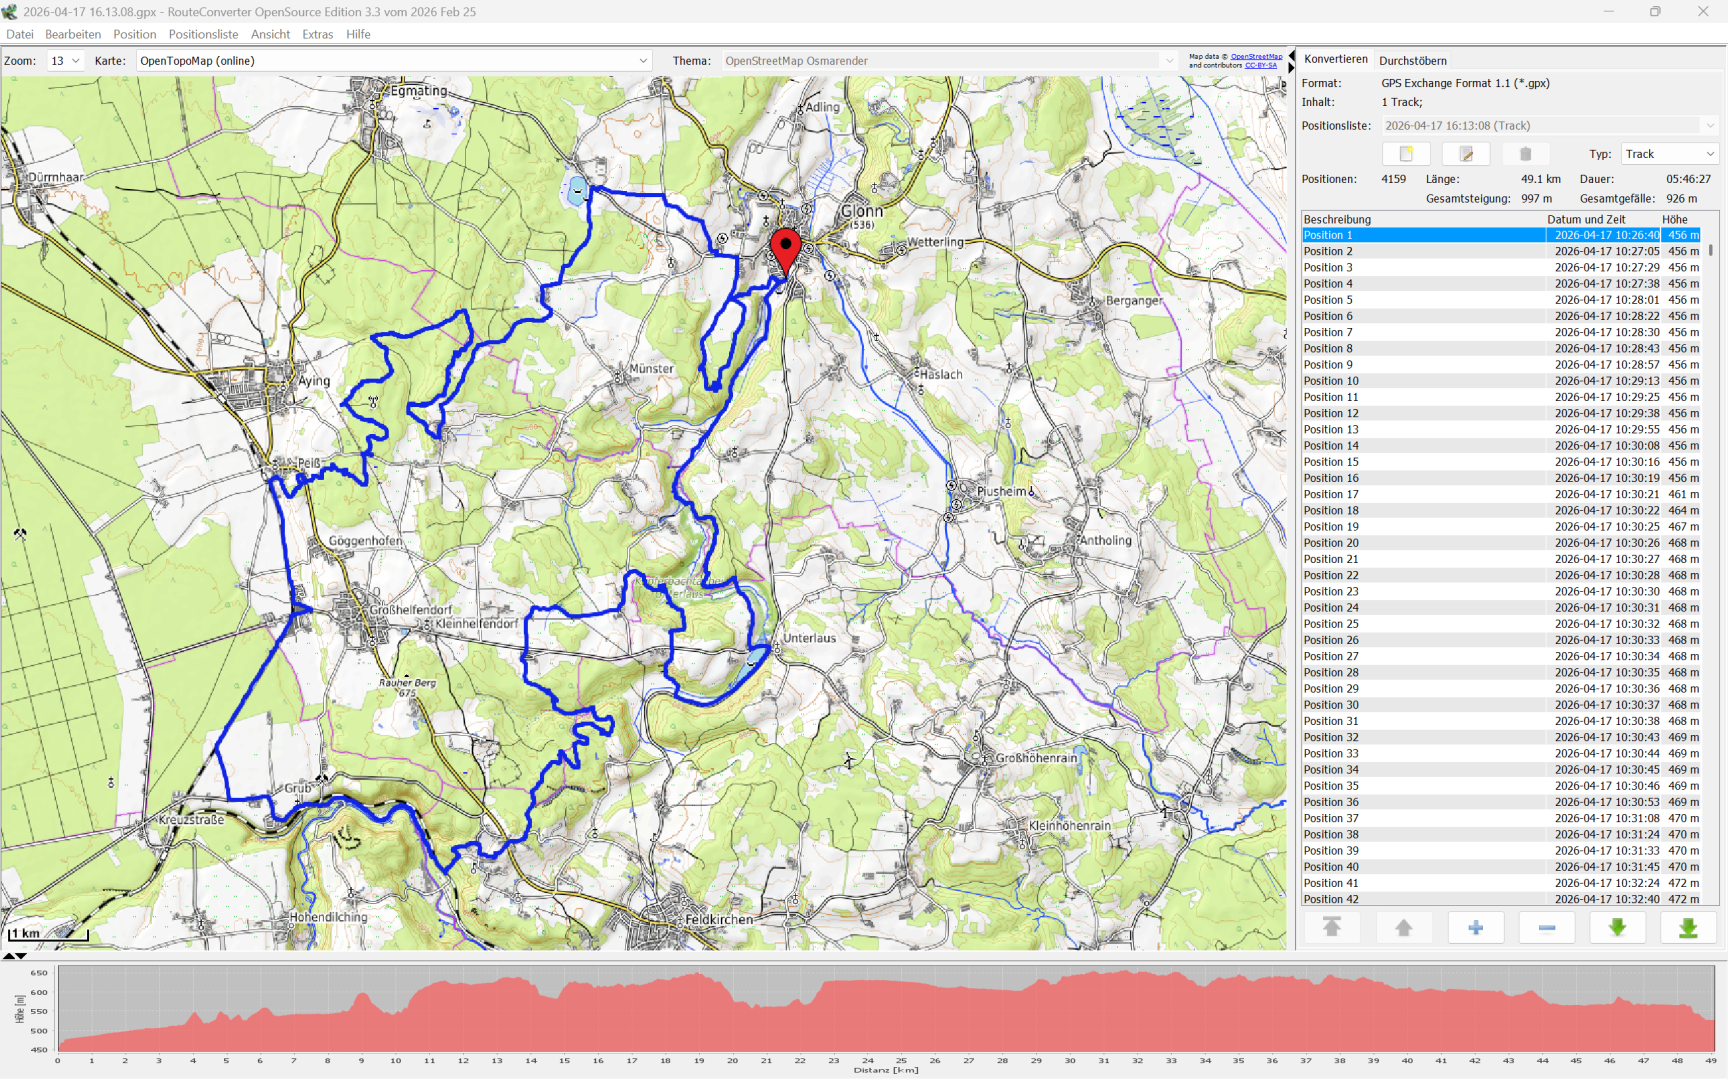Click the OpenStreetMap attribution link

tap(1256, 57)
